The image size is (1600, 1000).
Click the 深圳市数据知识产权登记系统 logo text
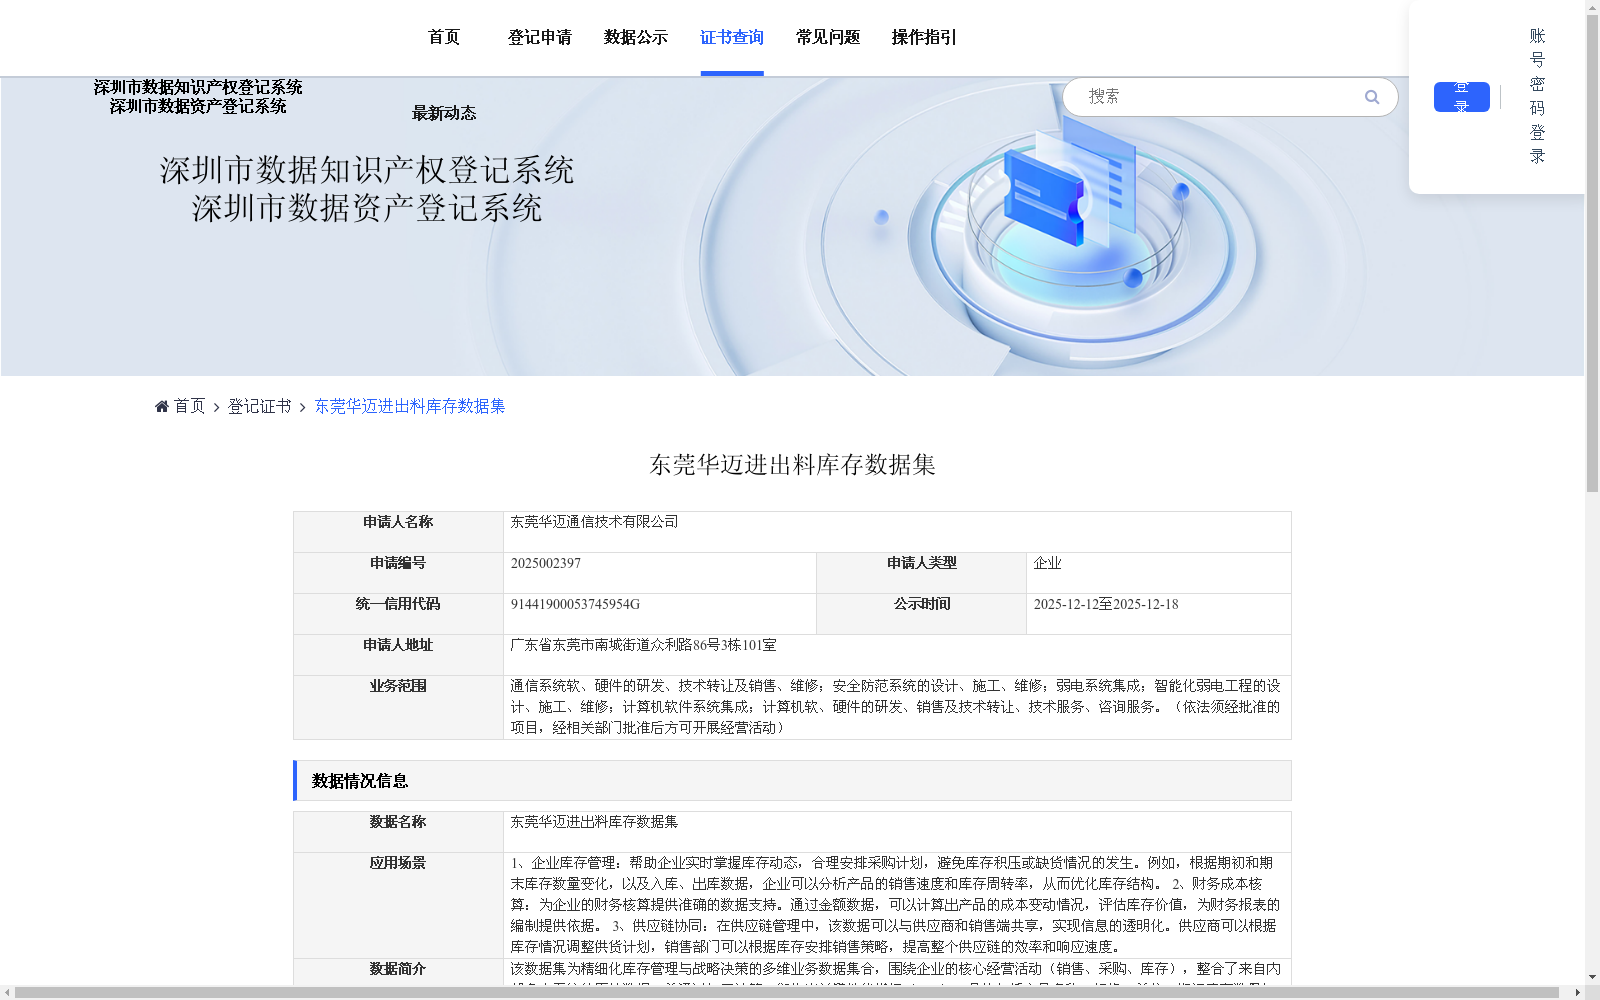tap(198, 88)
